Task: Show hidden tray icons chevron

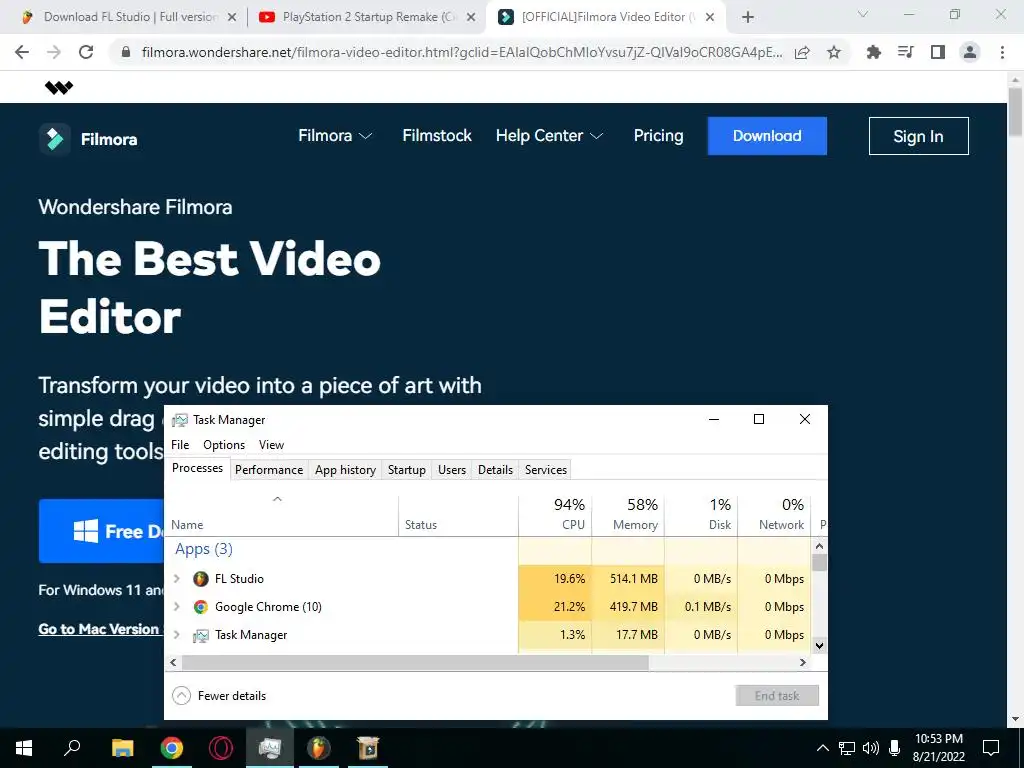Action: pos(823,748)
